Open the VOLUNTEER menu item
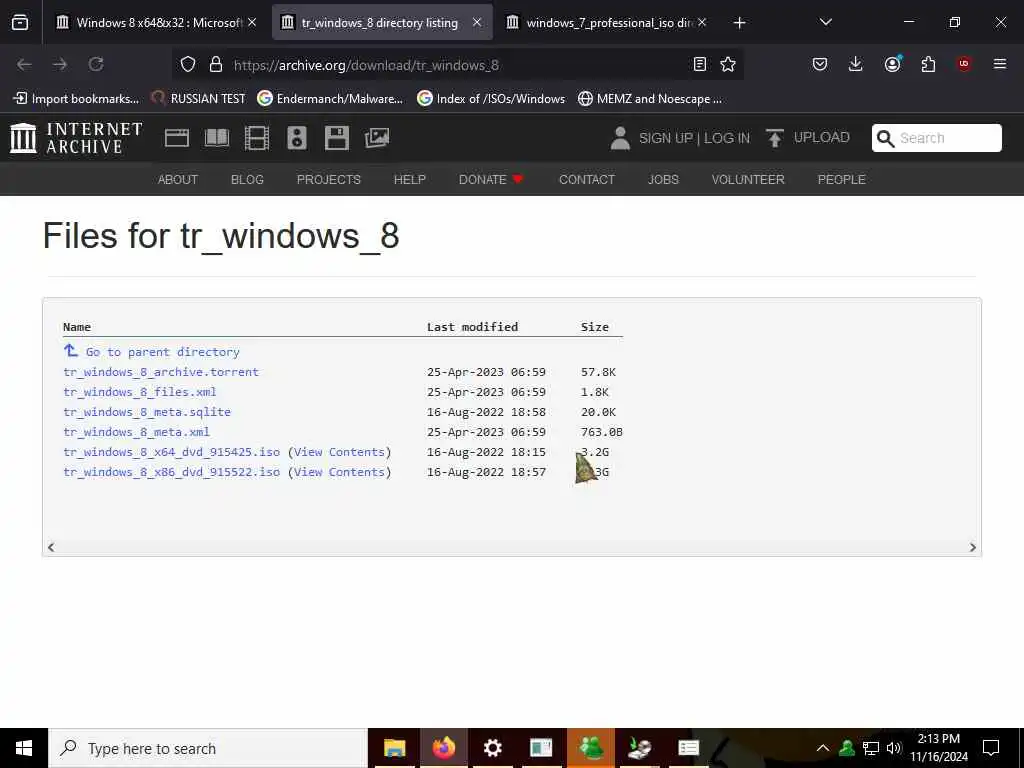Image resolution: width=1024 pixels, height=768 pixels. 748,180
